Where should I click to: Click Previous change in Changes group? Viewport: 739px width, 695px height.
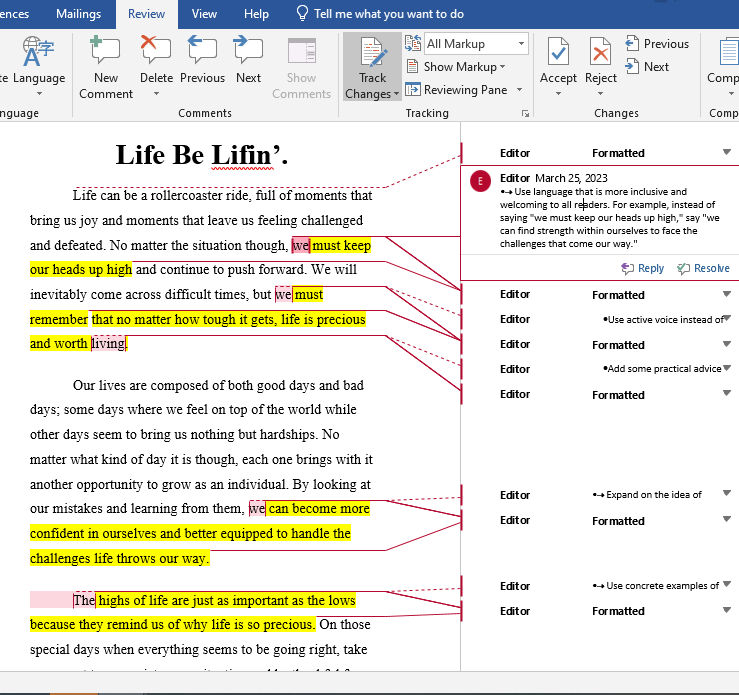657,44
